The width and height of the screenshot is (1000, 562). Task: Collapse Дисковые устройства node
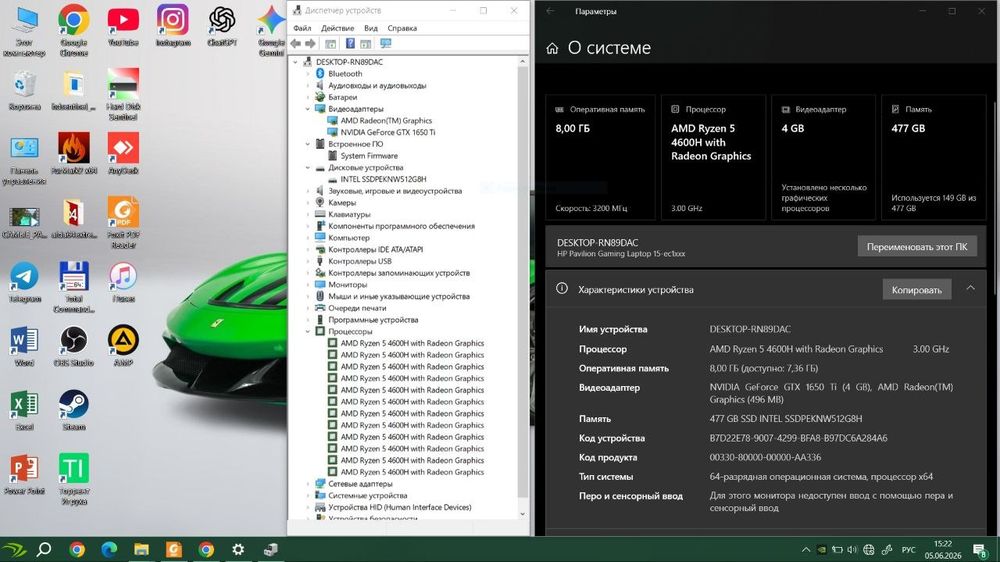307,168
